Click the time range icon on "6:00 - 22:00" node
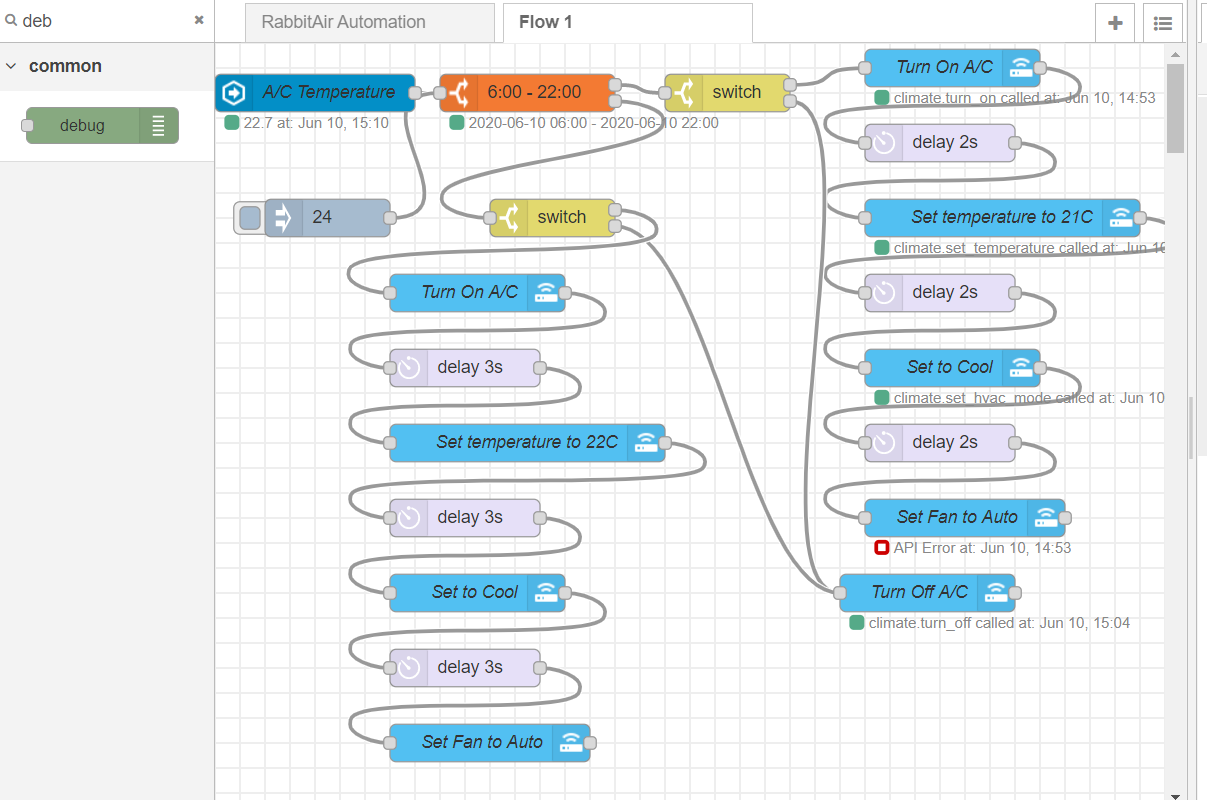1207x800 pixels. [461, 92]
